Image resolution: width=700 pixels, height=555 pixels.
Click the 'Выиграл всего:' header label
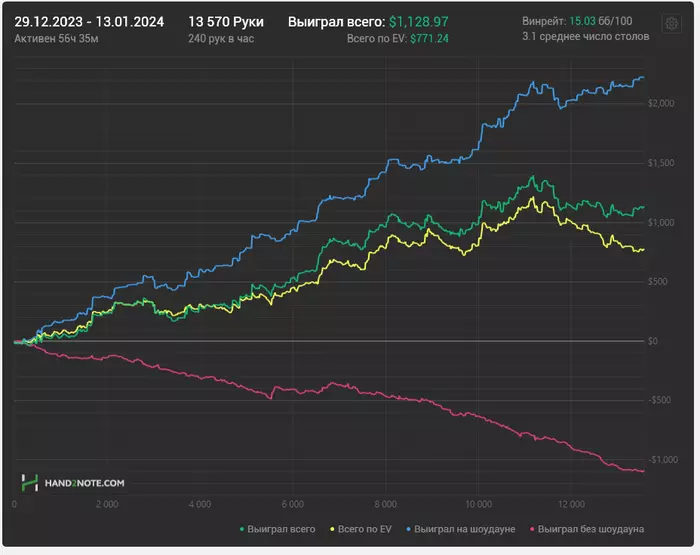pyautogui.click(x=336, y=22)
